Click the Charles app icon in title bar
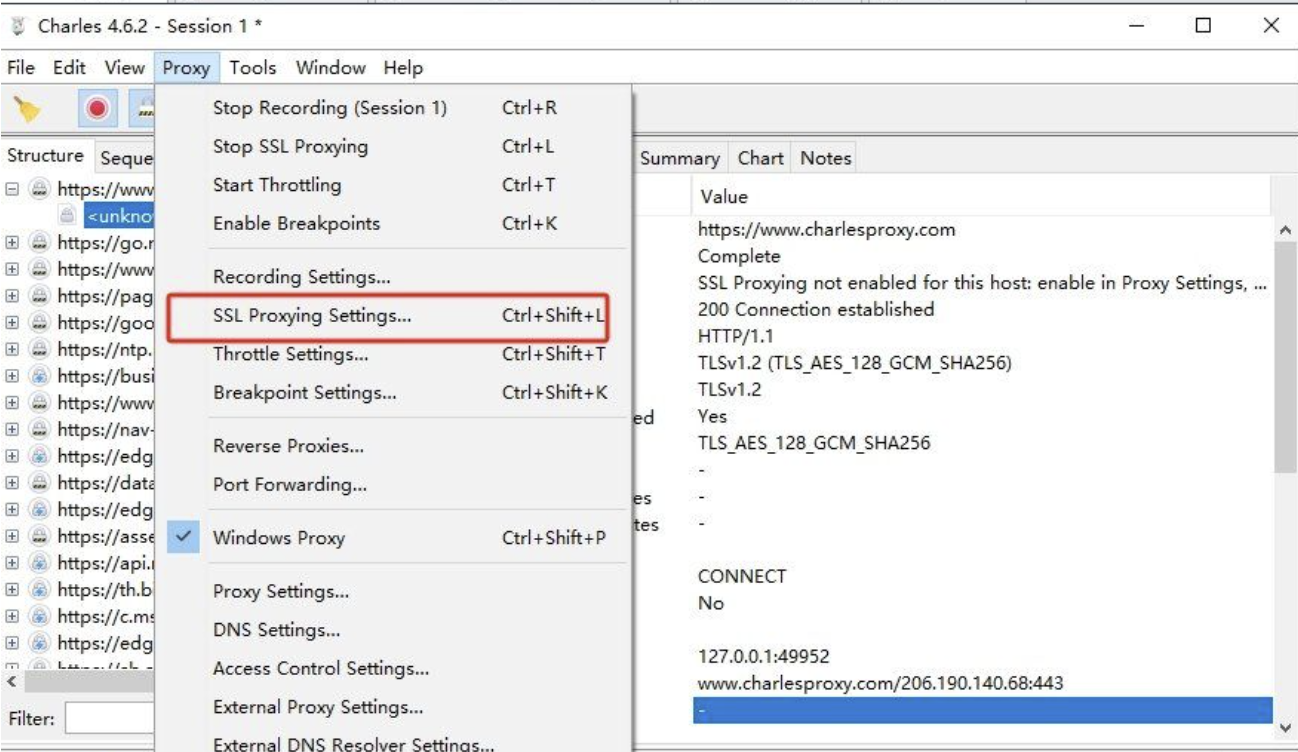 [16, 25]
